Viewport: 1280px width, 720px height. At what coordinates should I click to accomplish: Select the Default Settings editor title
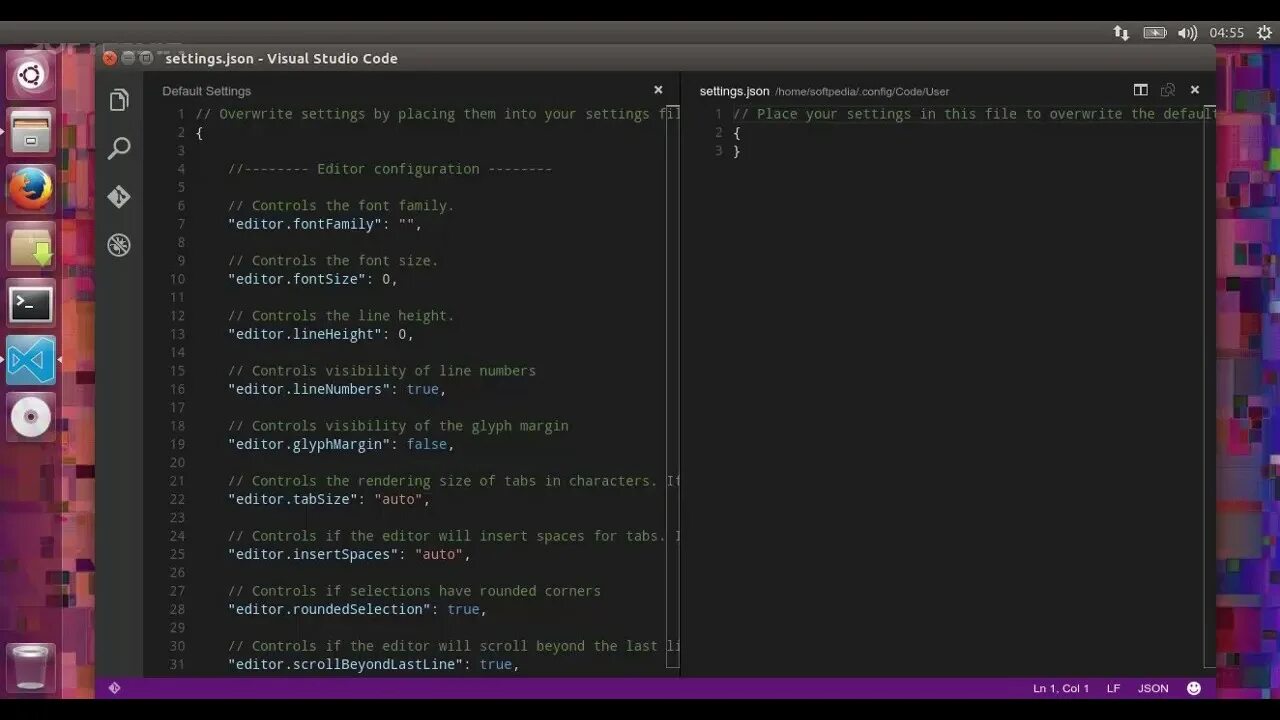tap(207, 91)
